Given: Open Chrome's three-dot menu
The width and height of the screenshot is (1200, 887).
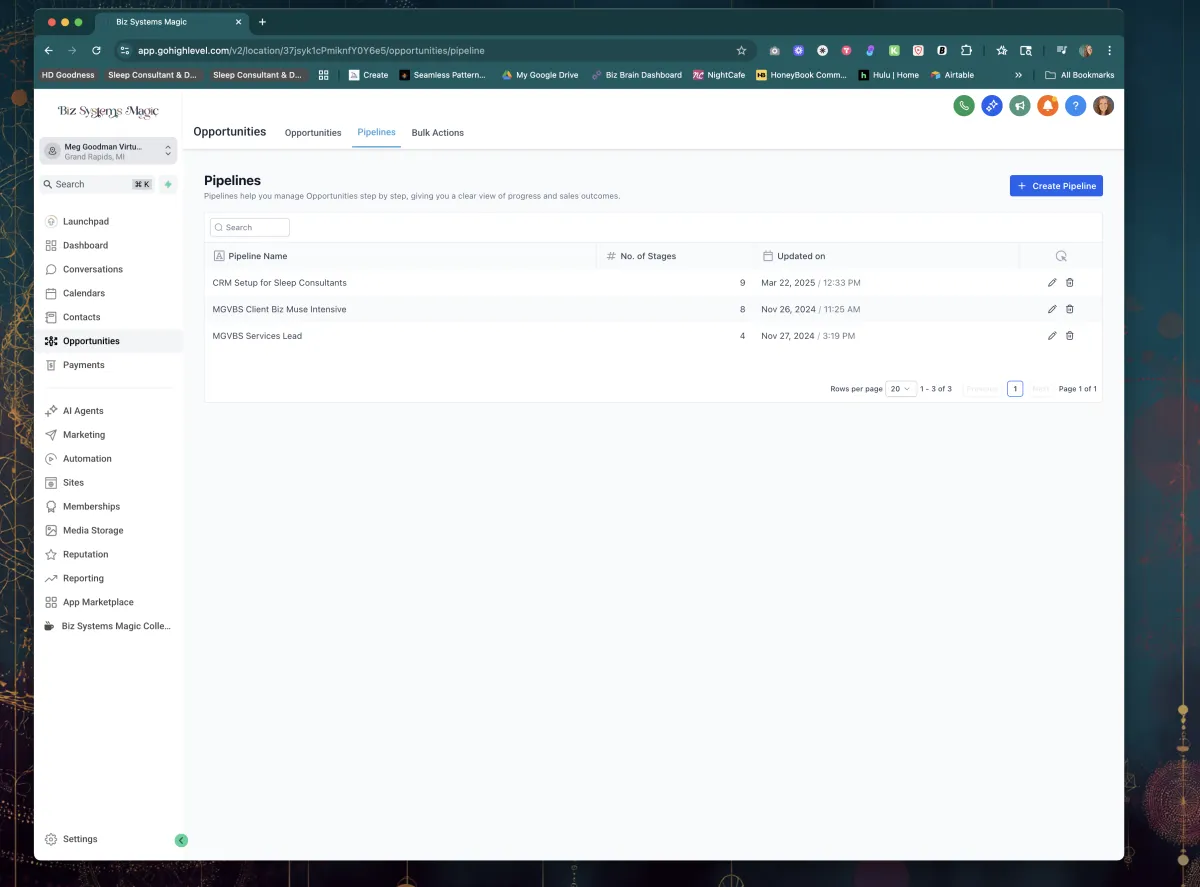Looking at the screenshot, I should click(1109, 50).
